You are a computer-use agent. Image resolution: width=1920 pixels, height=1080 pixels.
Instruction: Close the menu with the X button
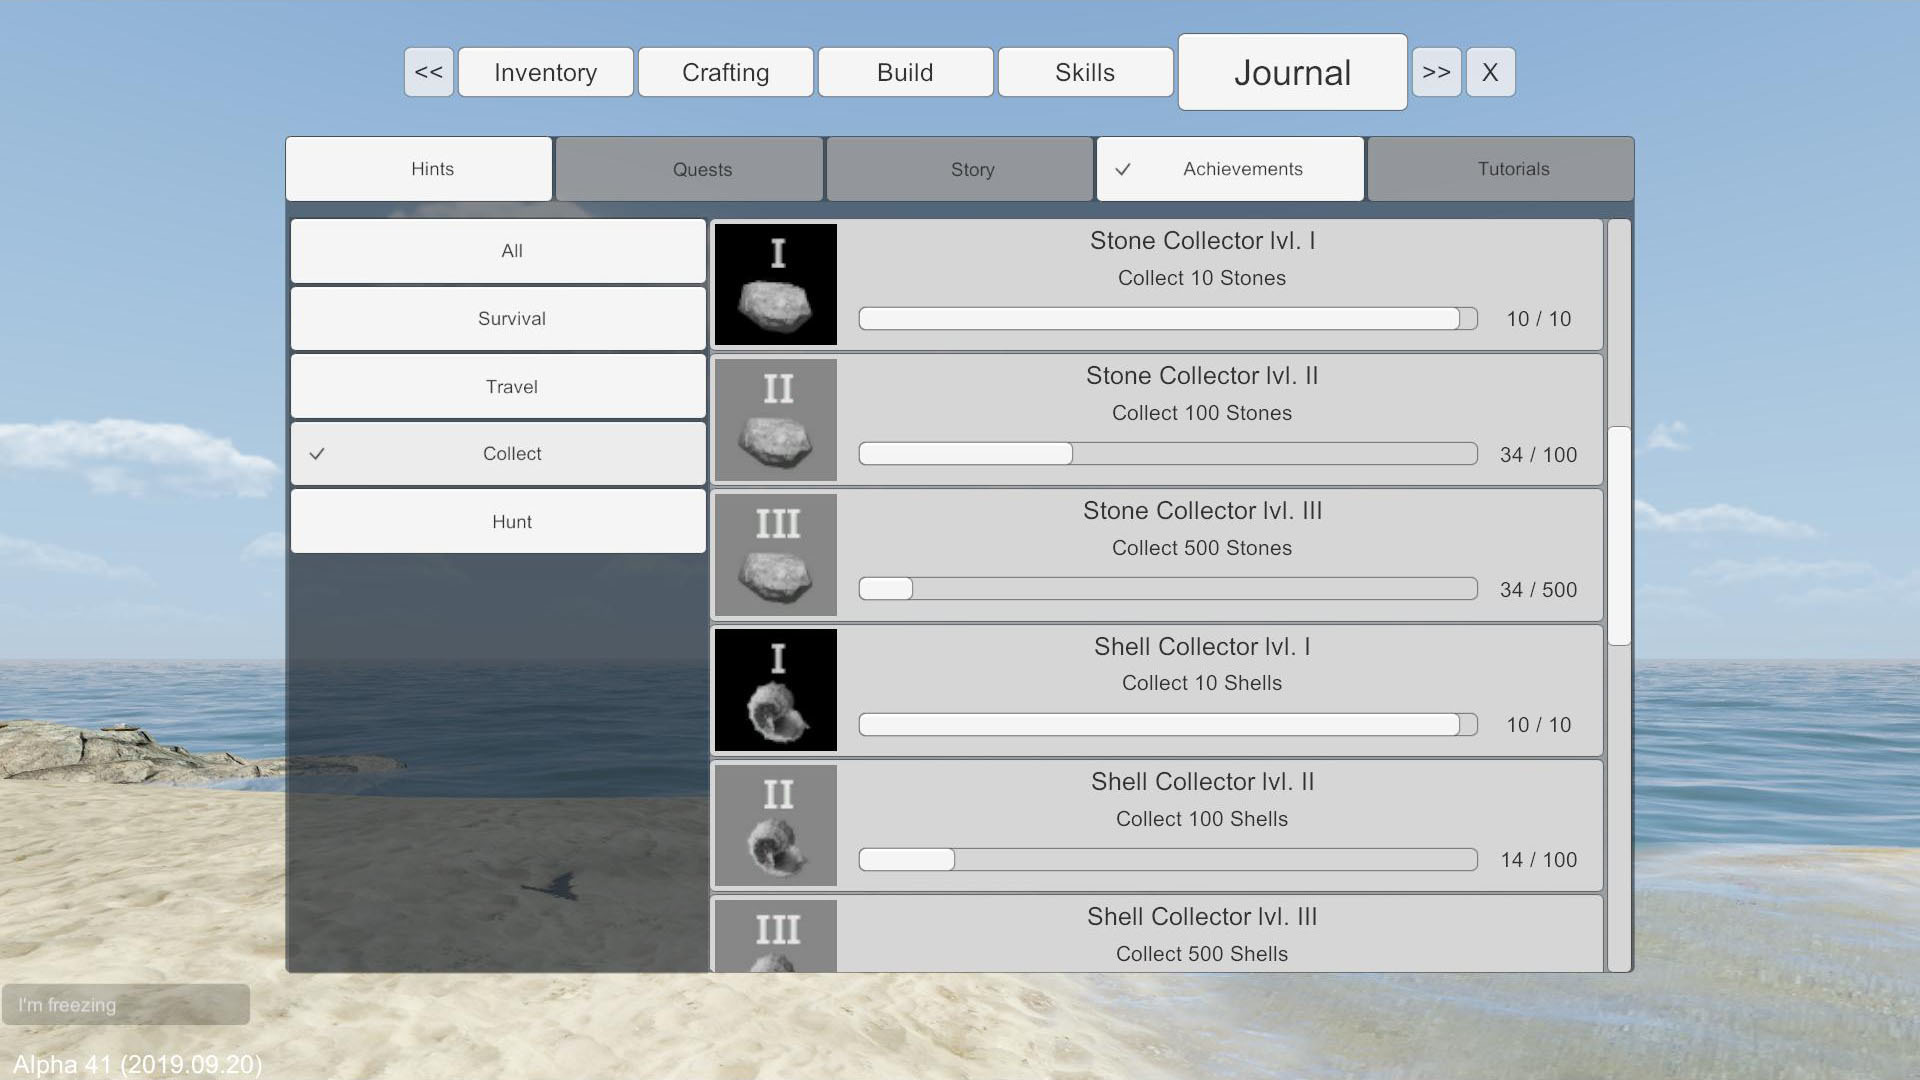[x=1490, y=72]
